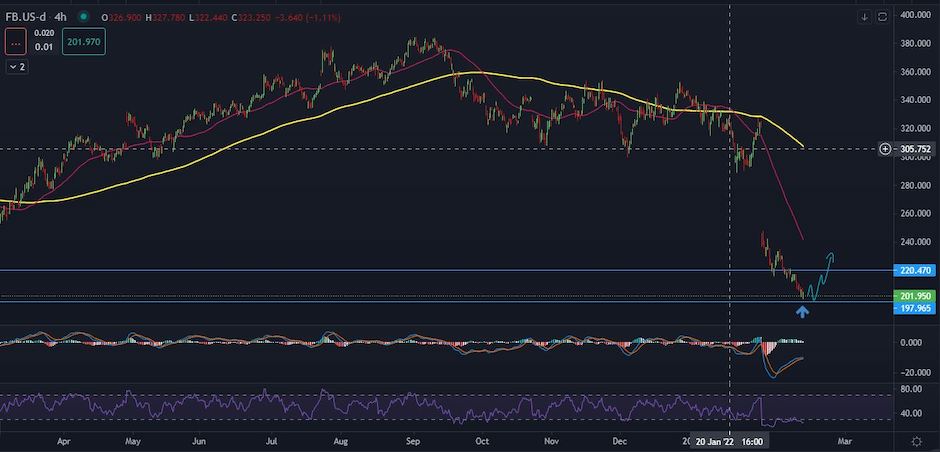Click the red sell button with dots
This screenshot has height=452, width=940.
(x=17, y=41)
